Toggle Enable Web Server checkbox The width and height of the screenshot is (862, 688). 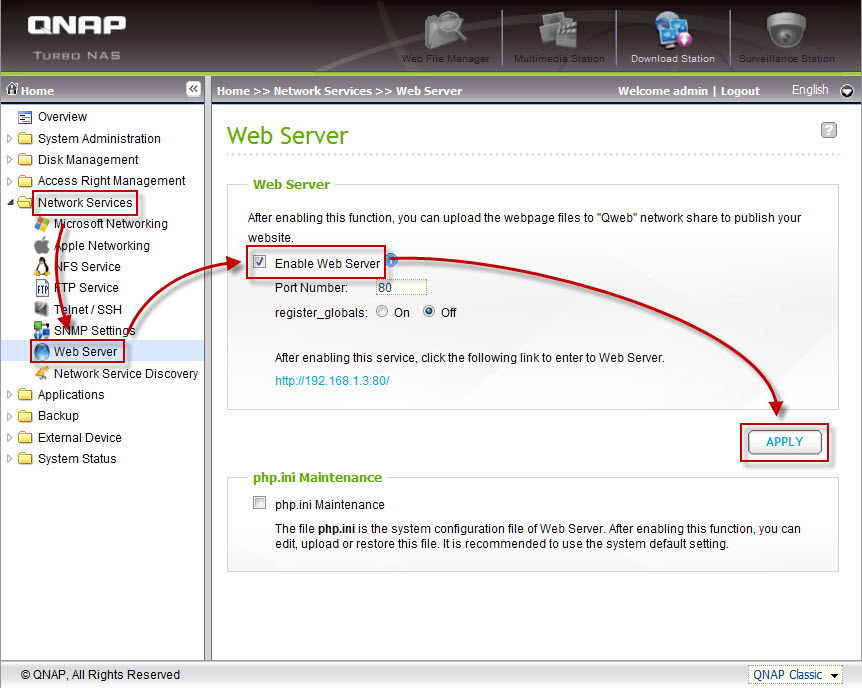point(259,262)
